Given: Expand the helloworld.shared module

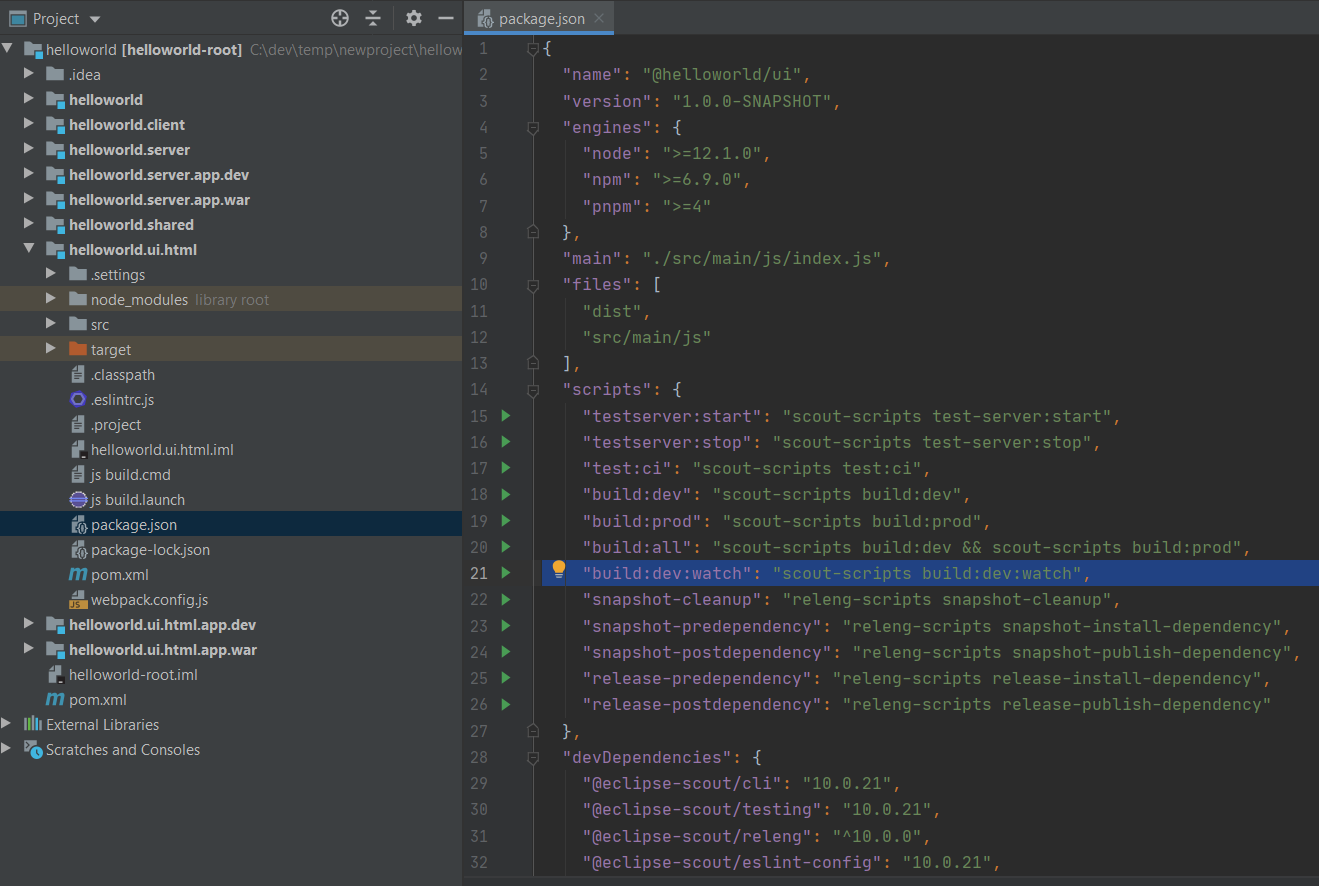Looking at the screenshot, I should 29,224.
